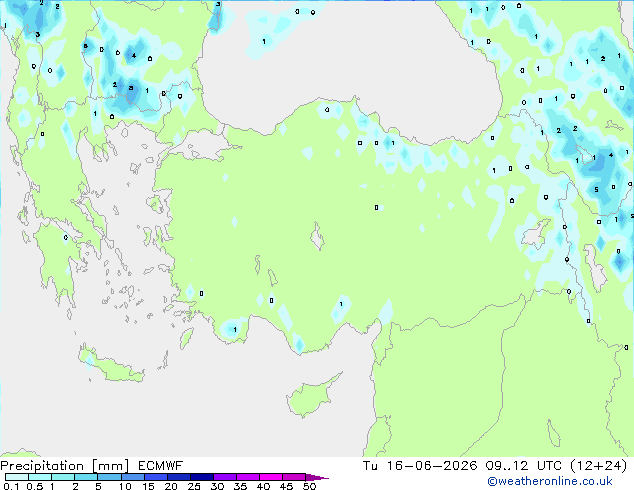Screen dimensions: 634x490
Task: Pick the 15–20 mm legend swatch
Action: click(x=156, y=477)
